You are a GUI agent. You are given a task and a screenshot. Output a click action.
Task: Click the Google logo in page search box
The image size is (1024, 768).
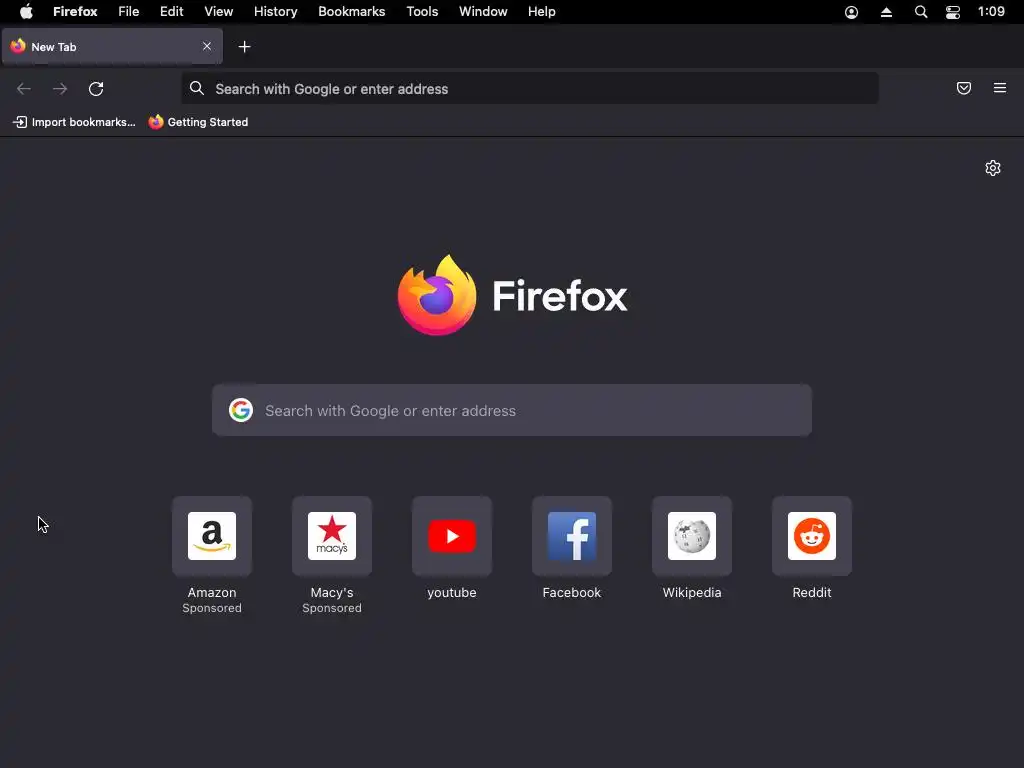pyautogui.click(x=241, y=410)
